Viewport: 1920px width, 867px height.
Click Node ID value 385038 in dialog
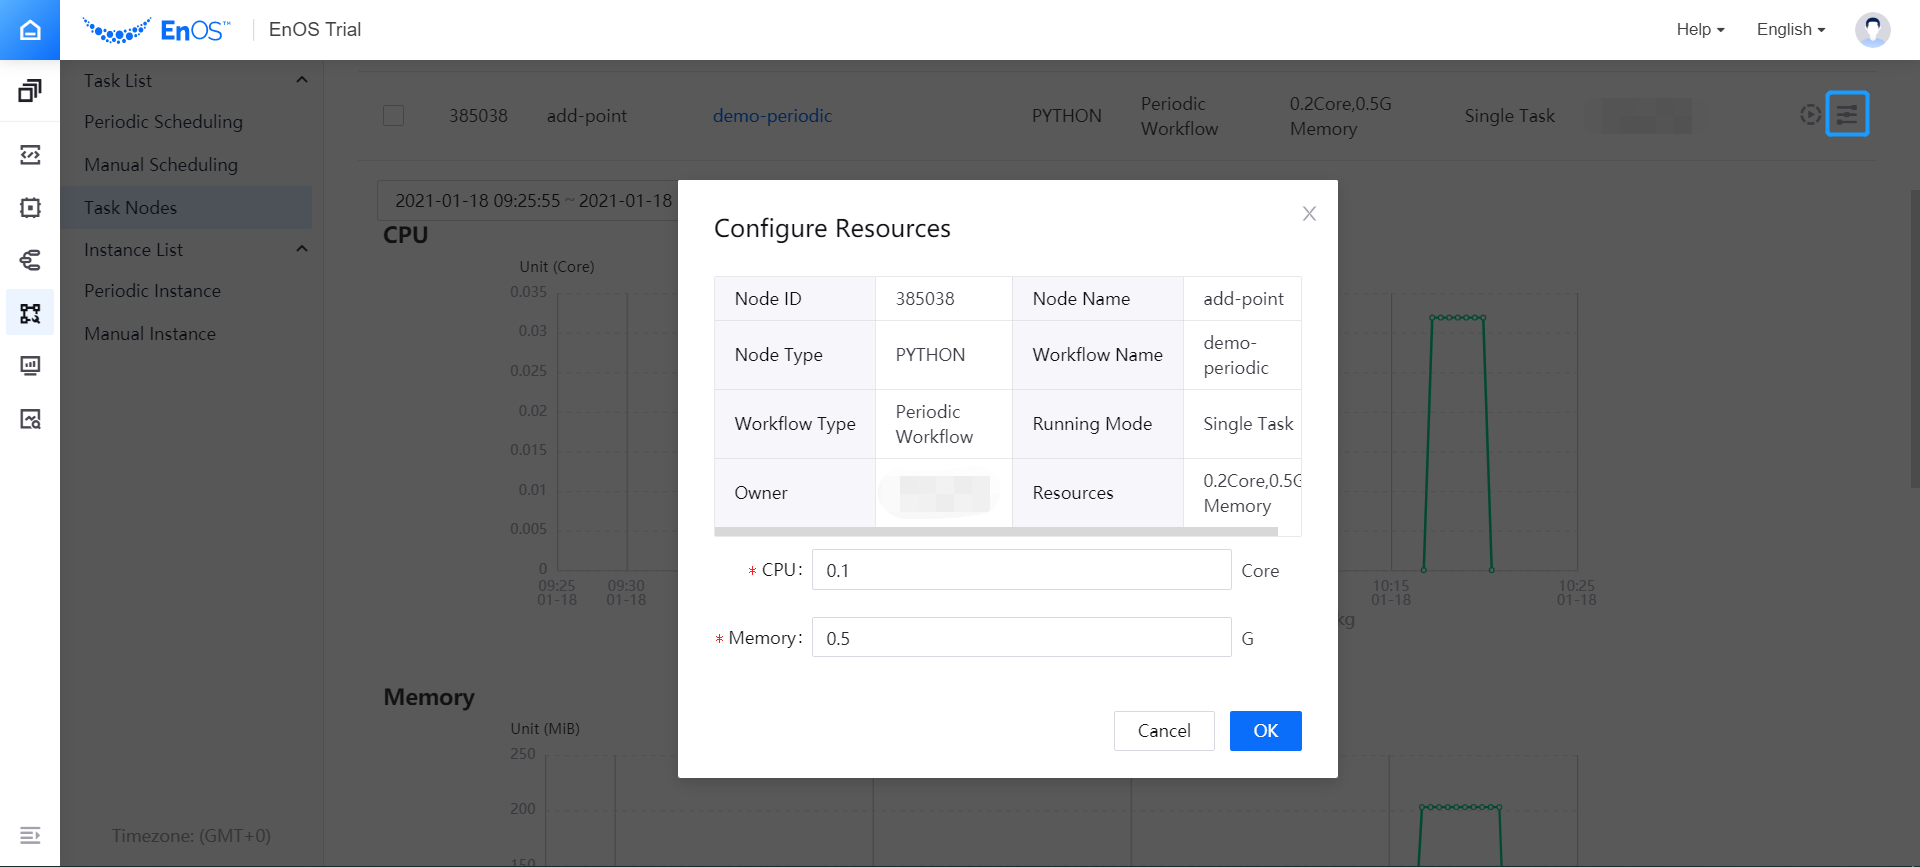point(925,299)
